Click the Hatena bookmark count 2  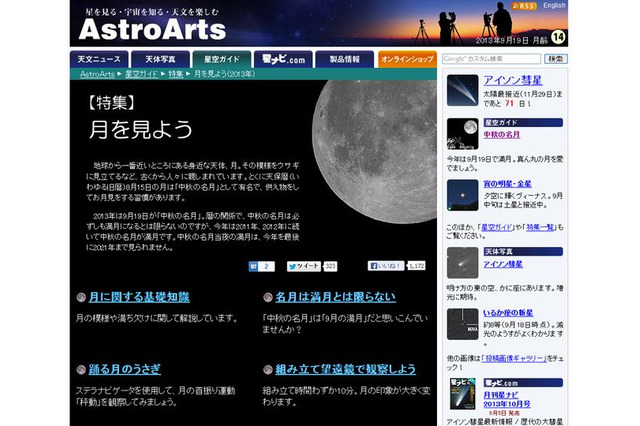coord(266,266)
